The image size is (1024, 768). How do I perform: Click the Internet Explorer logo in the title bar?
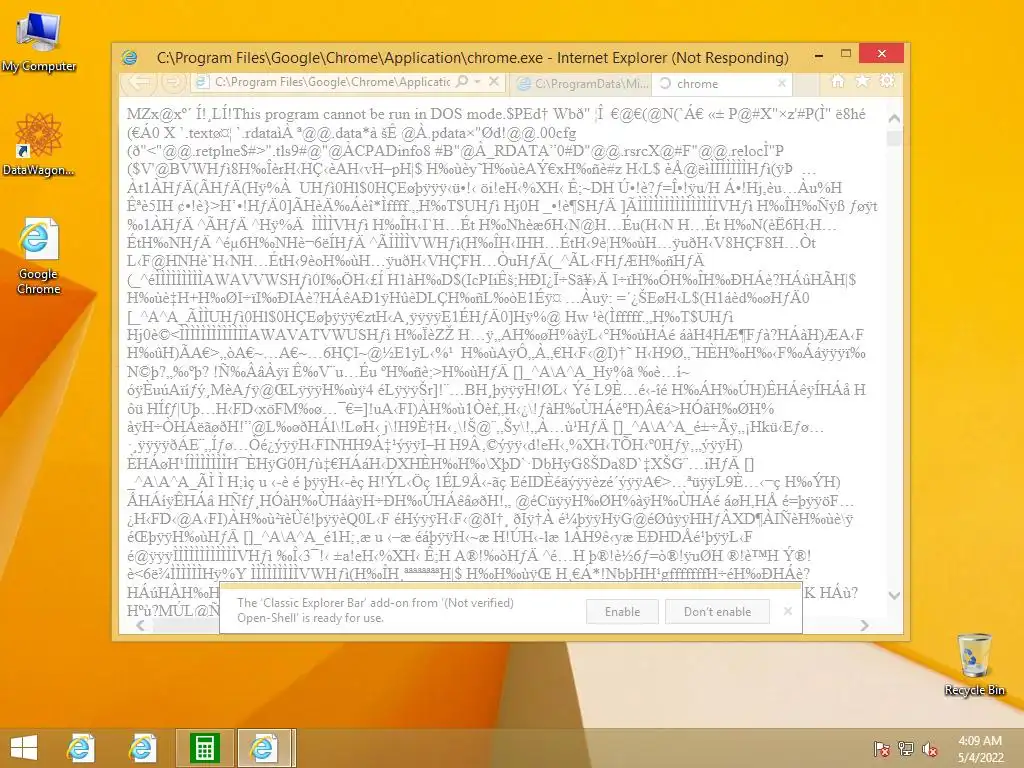coord(130,57)
